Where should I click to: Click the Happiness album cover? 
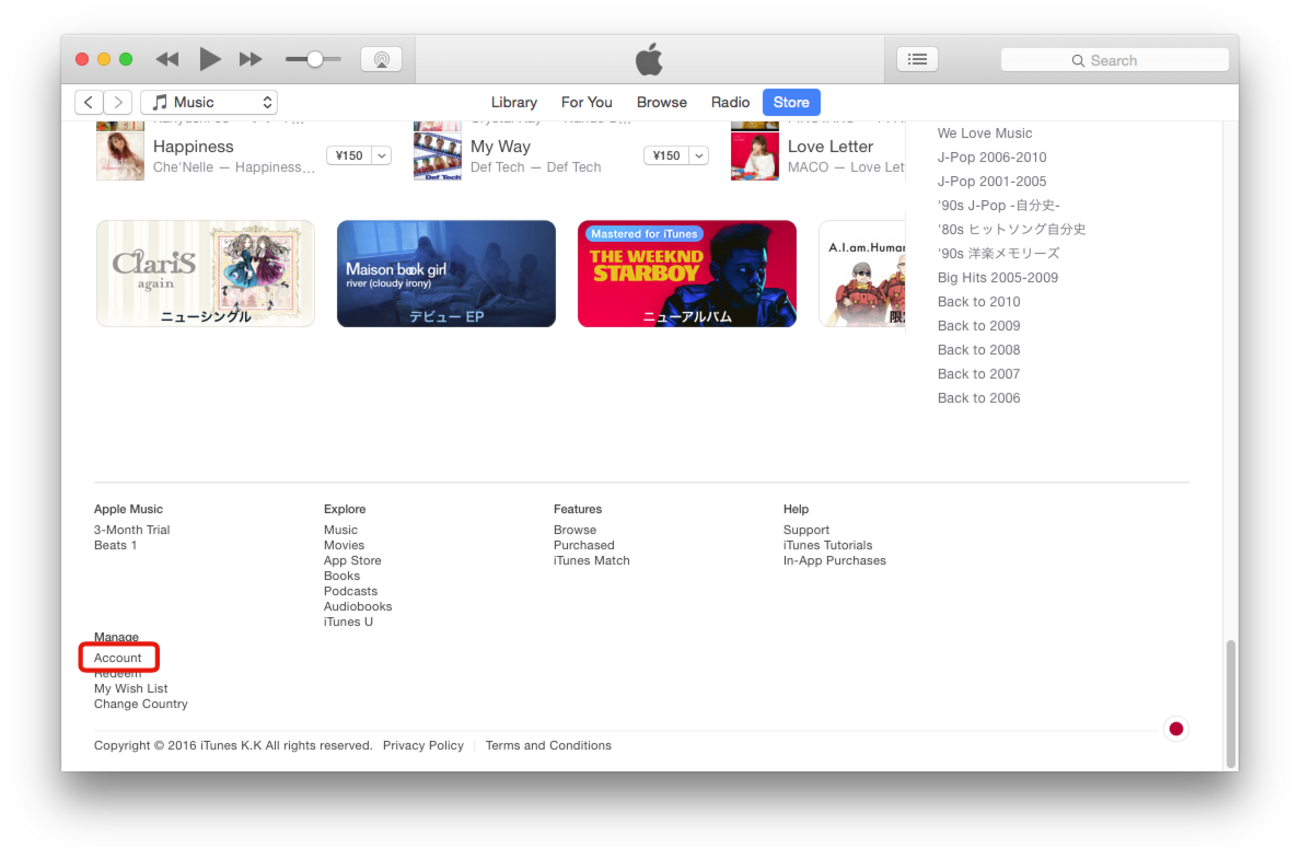point(120,156)
